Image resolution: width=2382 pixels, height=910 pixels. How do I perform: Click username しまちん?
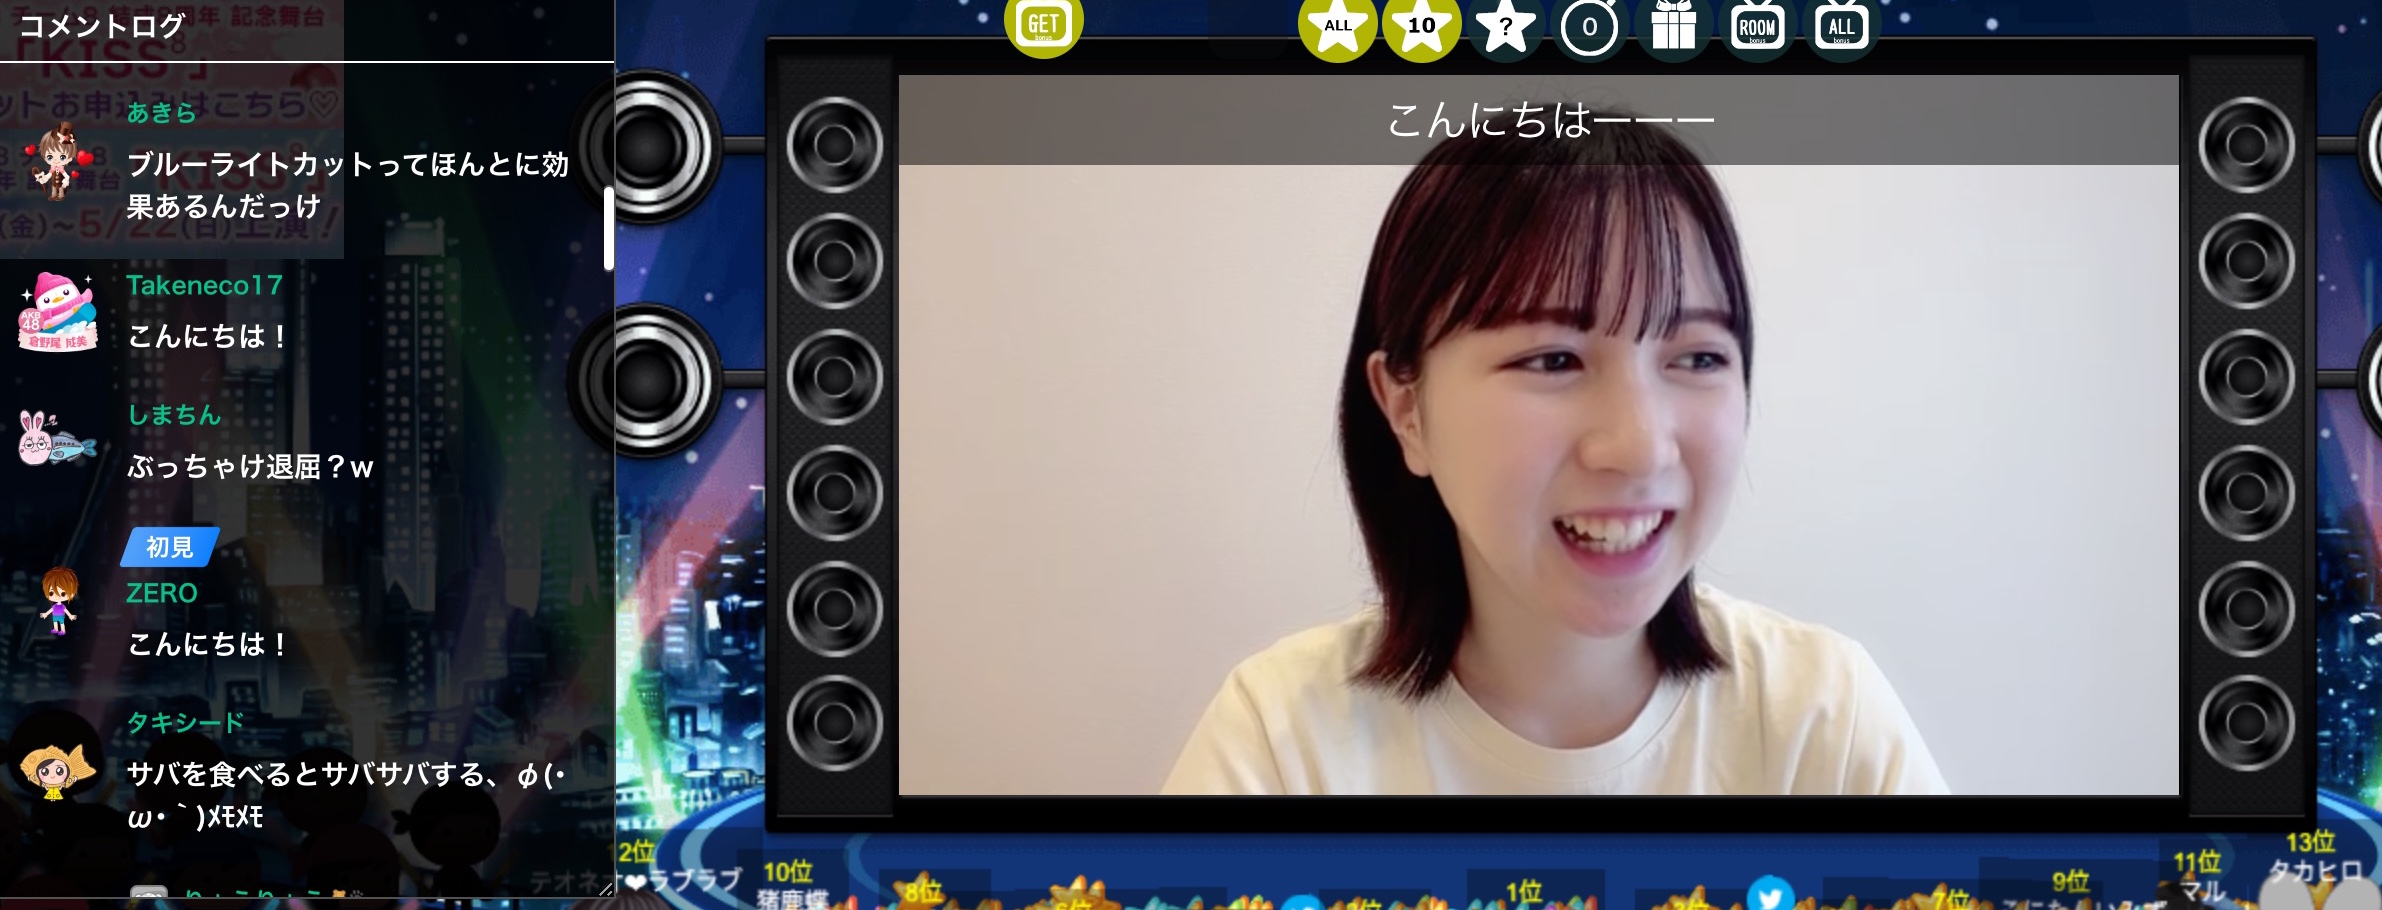pos(174,415)
